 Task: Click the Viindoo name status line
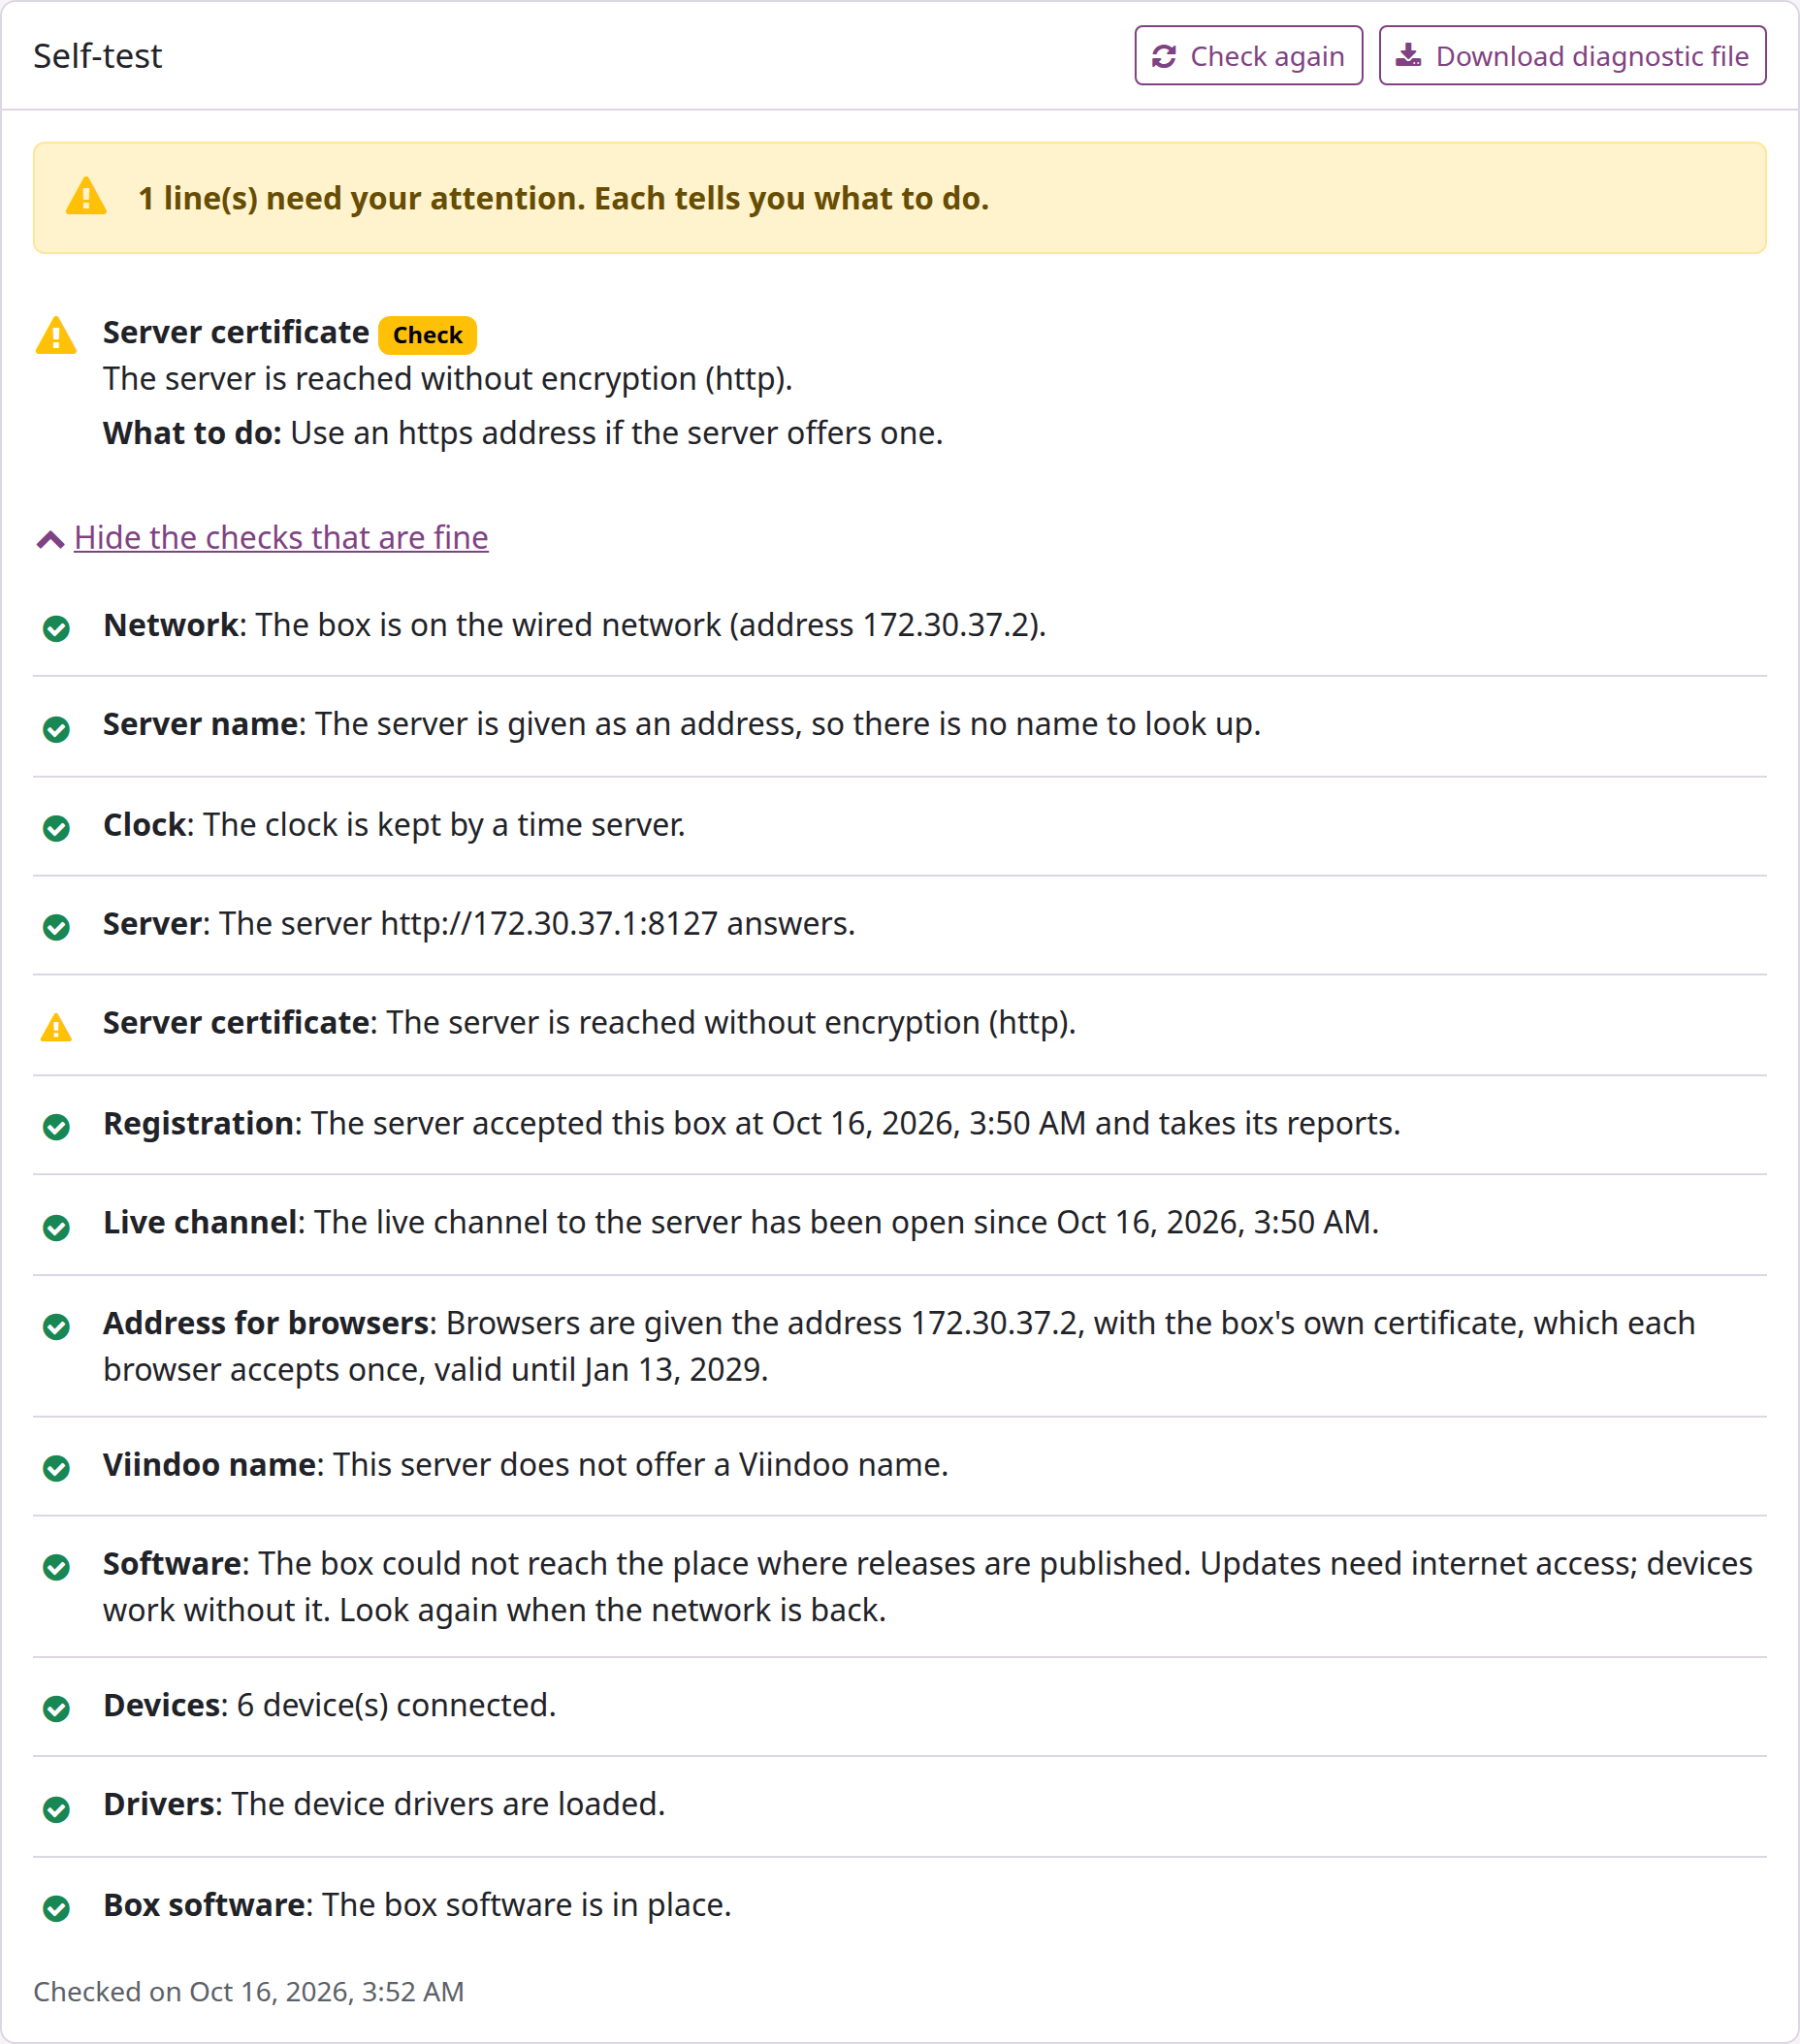[900, 1466]
